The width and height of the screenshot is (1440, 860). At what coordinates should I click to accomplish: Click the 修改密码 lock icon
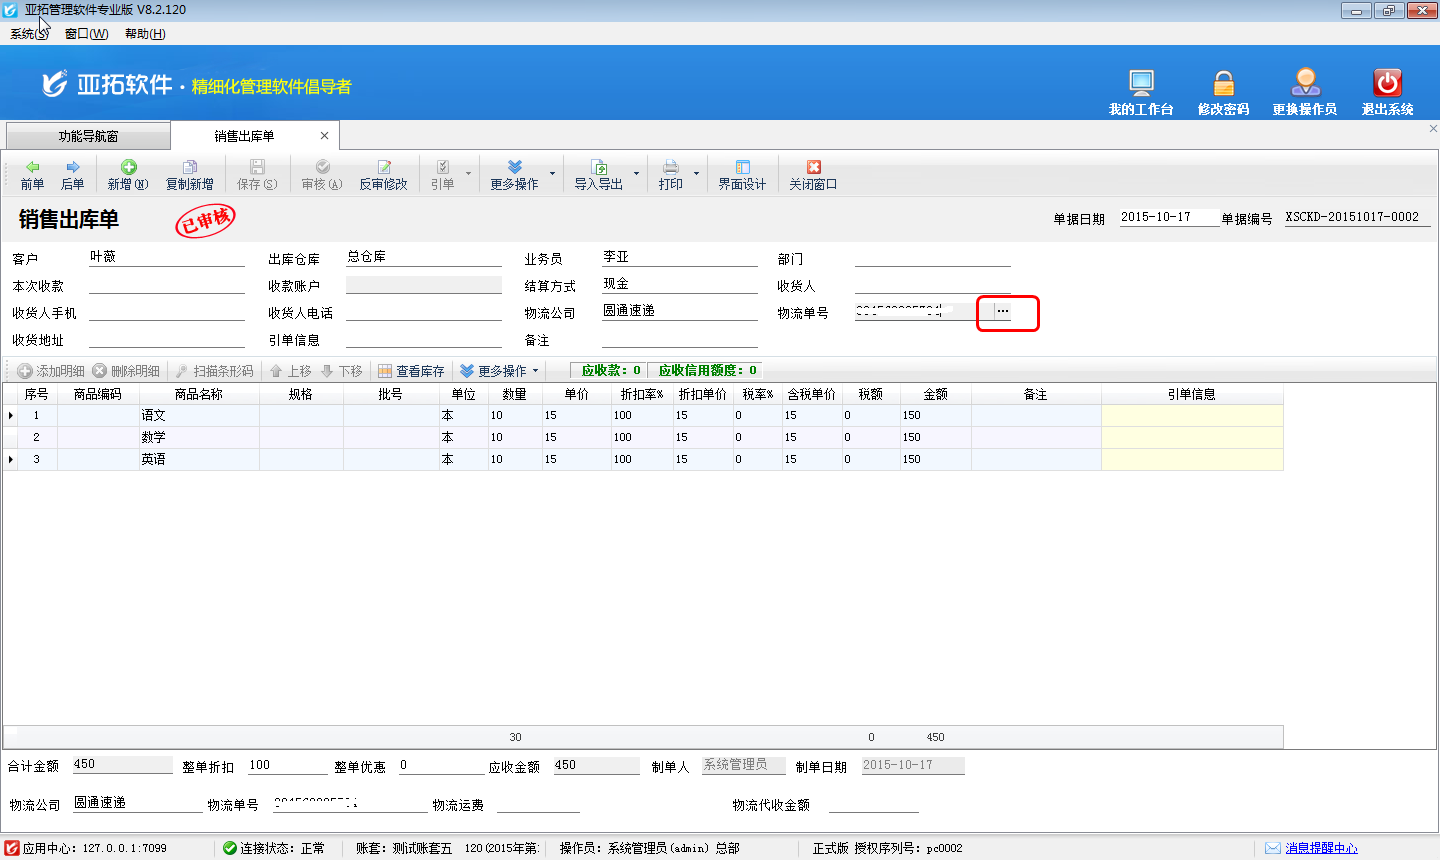point(1223,83)
